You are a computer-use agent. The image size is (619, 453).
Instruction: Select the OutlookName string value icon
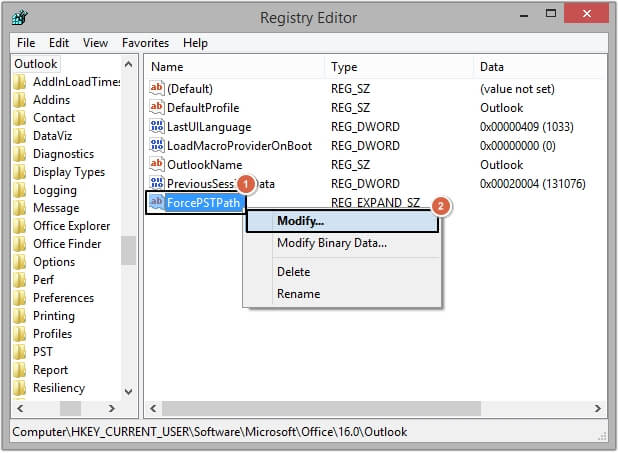point(156,165)
